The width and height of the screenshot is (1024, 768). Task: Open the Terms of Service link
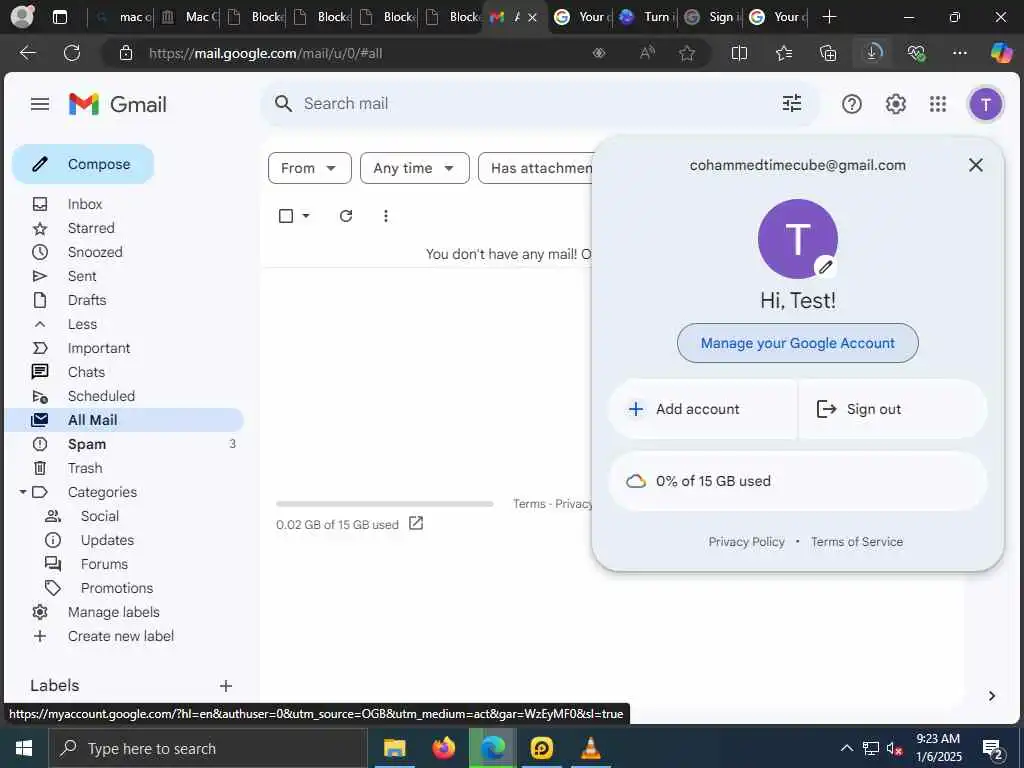click(x=857, y=541)
